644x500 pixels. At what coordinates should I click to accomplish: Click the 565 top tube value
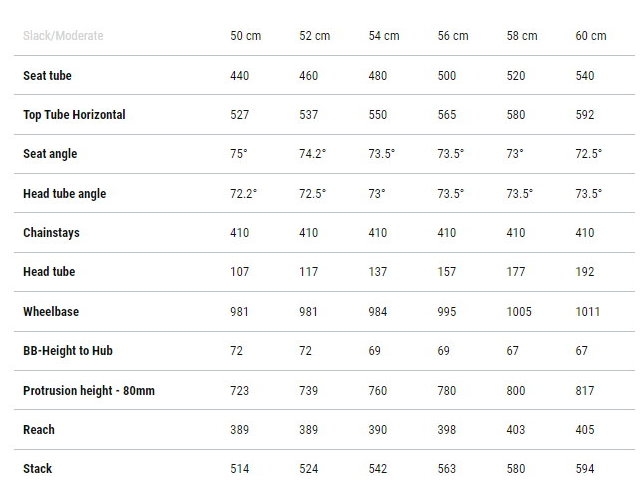pos(448,115)
